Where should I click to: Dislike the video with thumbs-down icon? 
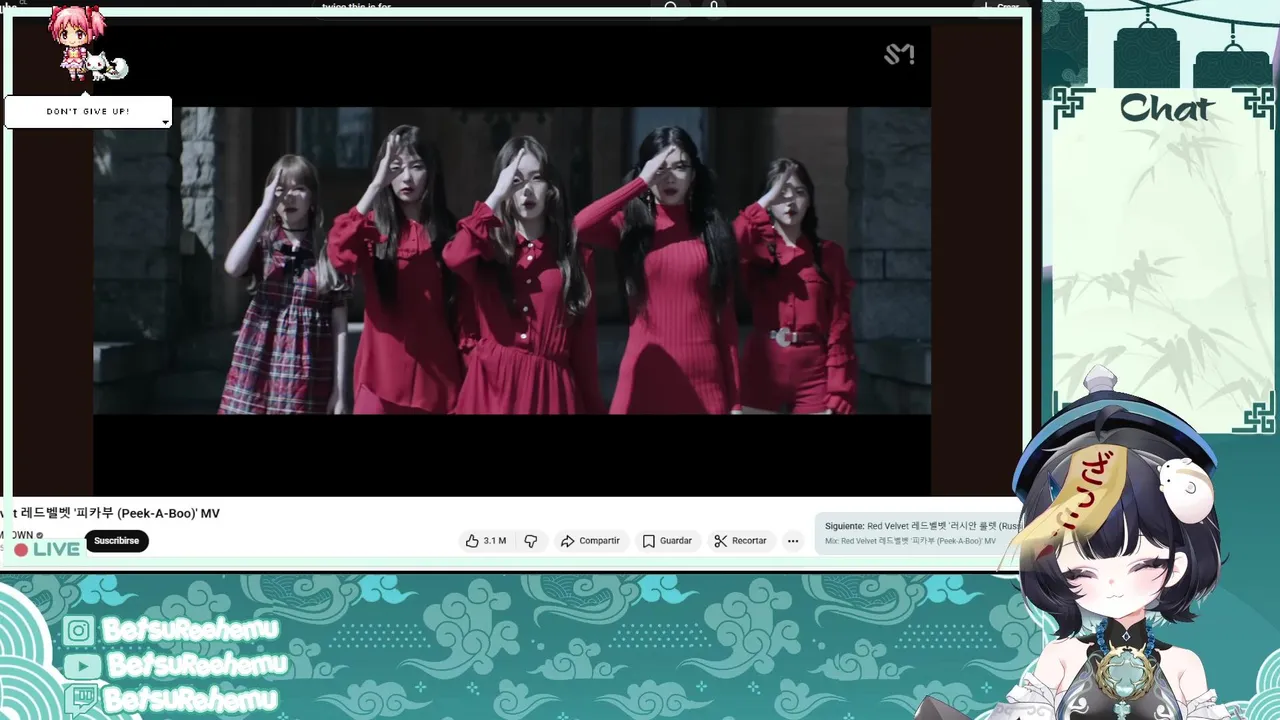tap(531, 541)
